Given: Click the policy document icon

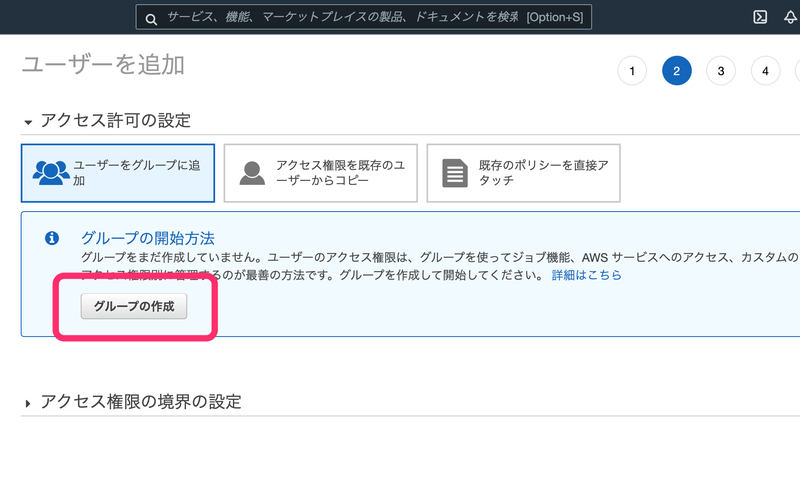Looking at the screenshot, I should pyautogui.click(x=455, y=173).
